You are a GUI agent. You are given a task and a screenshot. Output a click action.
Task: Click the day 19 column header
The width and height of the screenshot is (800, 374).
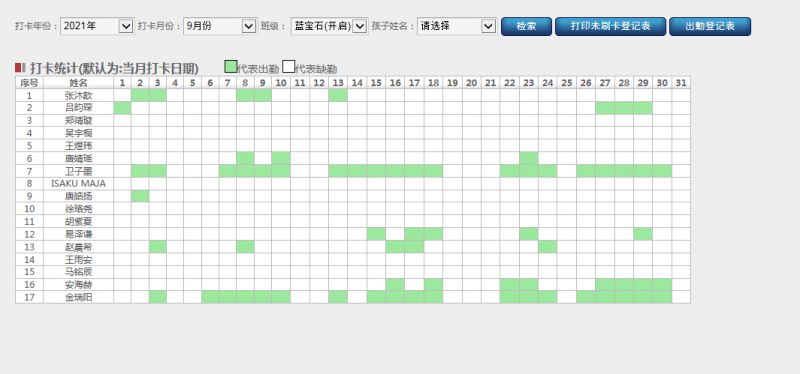pyautogui.click(x=452, y=83)
